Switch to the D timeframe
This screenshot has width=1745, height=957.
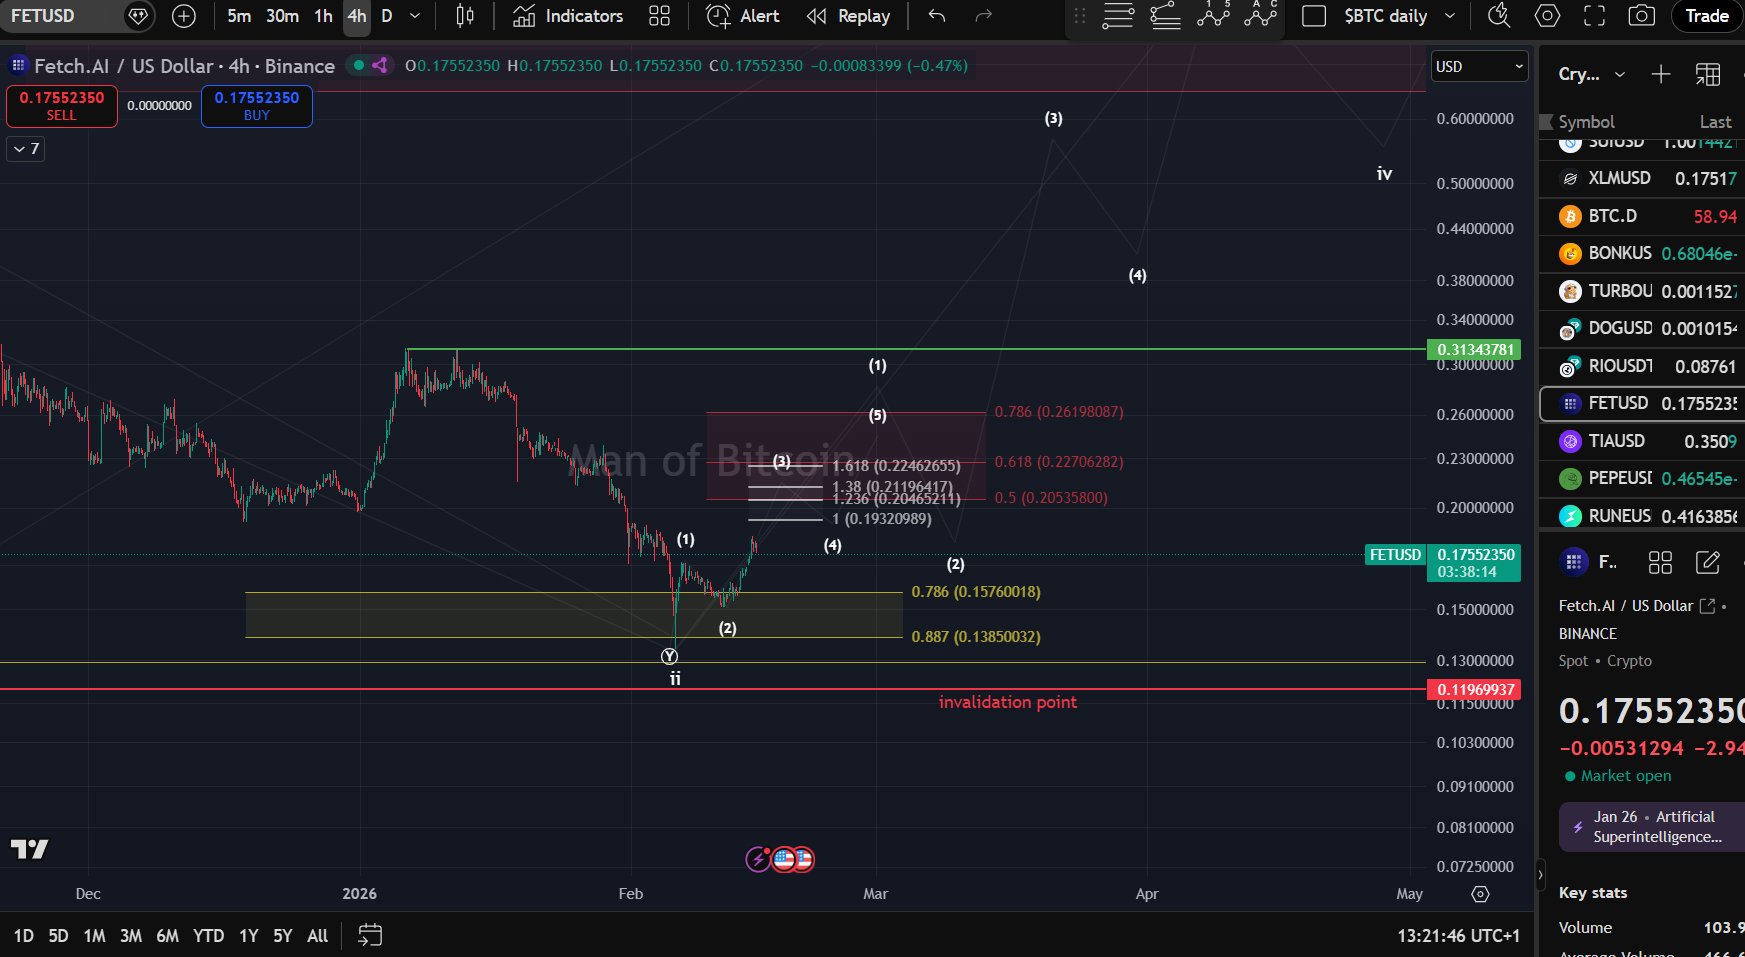(x=387, y=16)
